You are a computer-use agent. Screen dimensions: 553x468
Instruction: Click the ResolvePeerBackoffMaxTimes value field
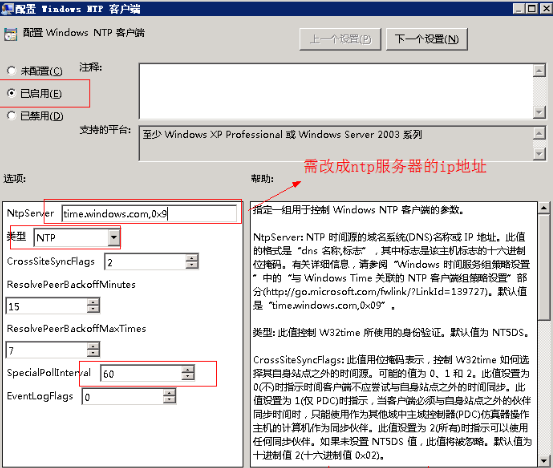[x=47, y=350]
